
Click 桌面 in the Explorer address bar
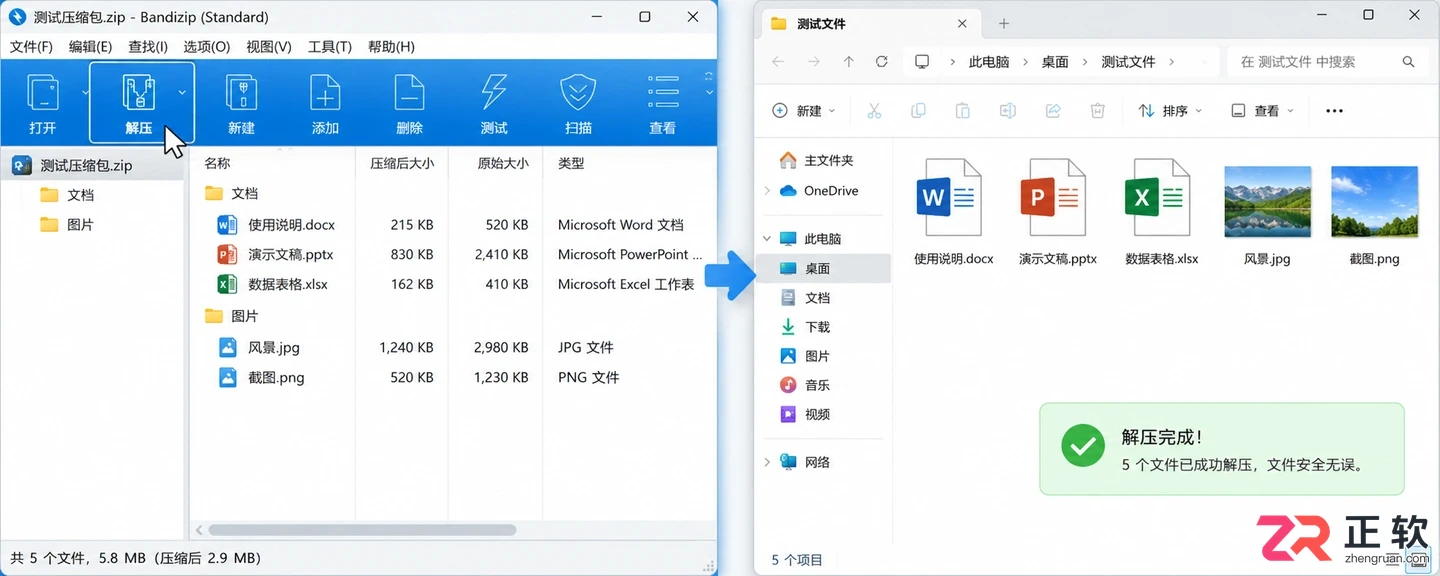1055,62
